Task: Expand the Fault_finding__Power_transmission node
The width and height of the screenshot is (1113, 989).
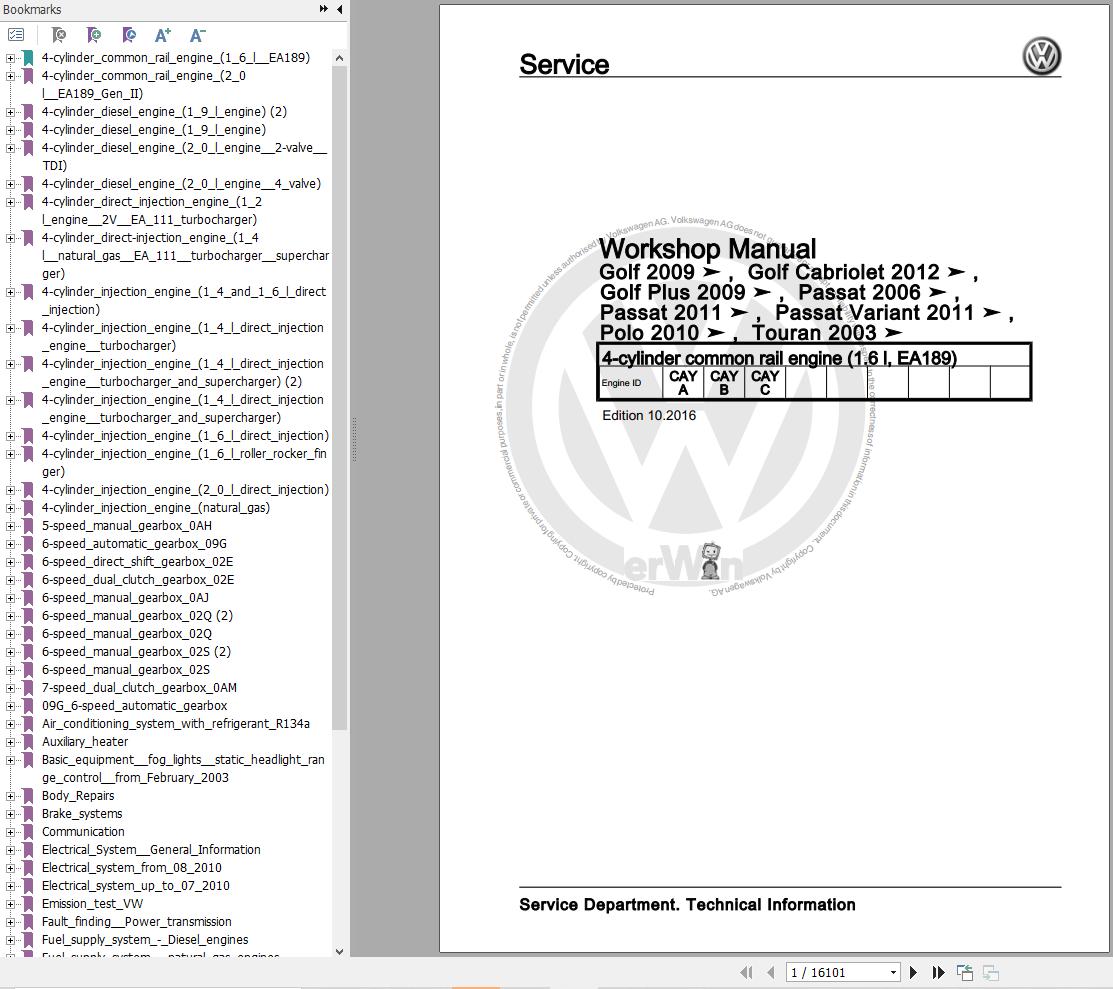Action: pyautogui.click(x=10, y=922)
